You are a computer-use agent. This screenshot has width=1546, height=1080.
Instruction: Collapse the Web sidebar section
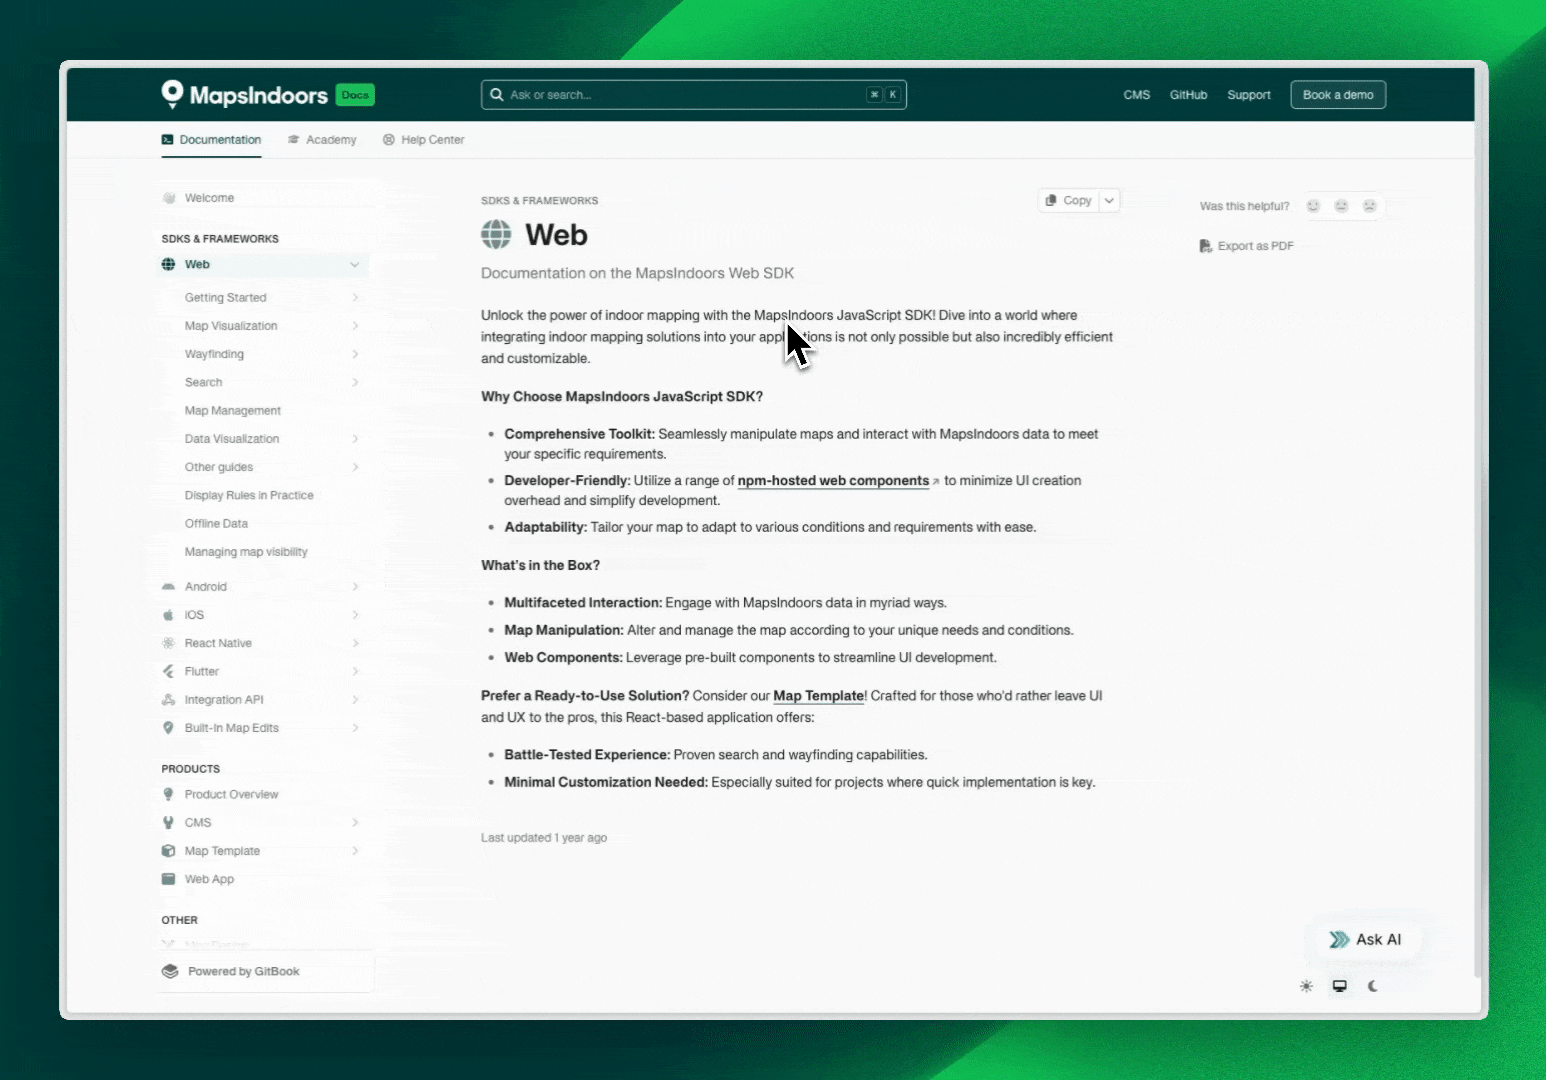355,265
